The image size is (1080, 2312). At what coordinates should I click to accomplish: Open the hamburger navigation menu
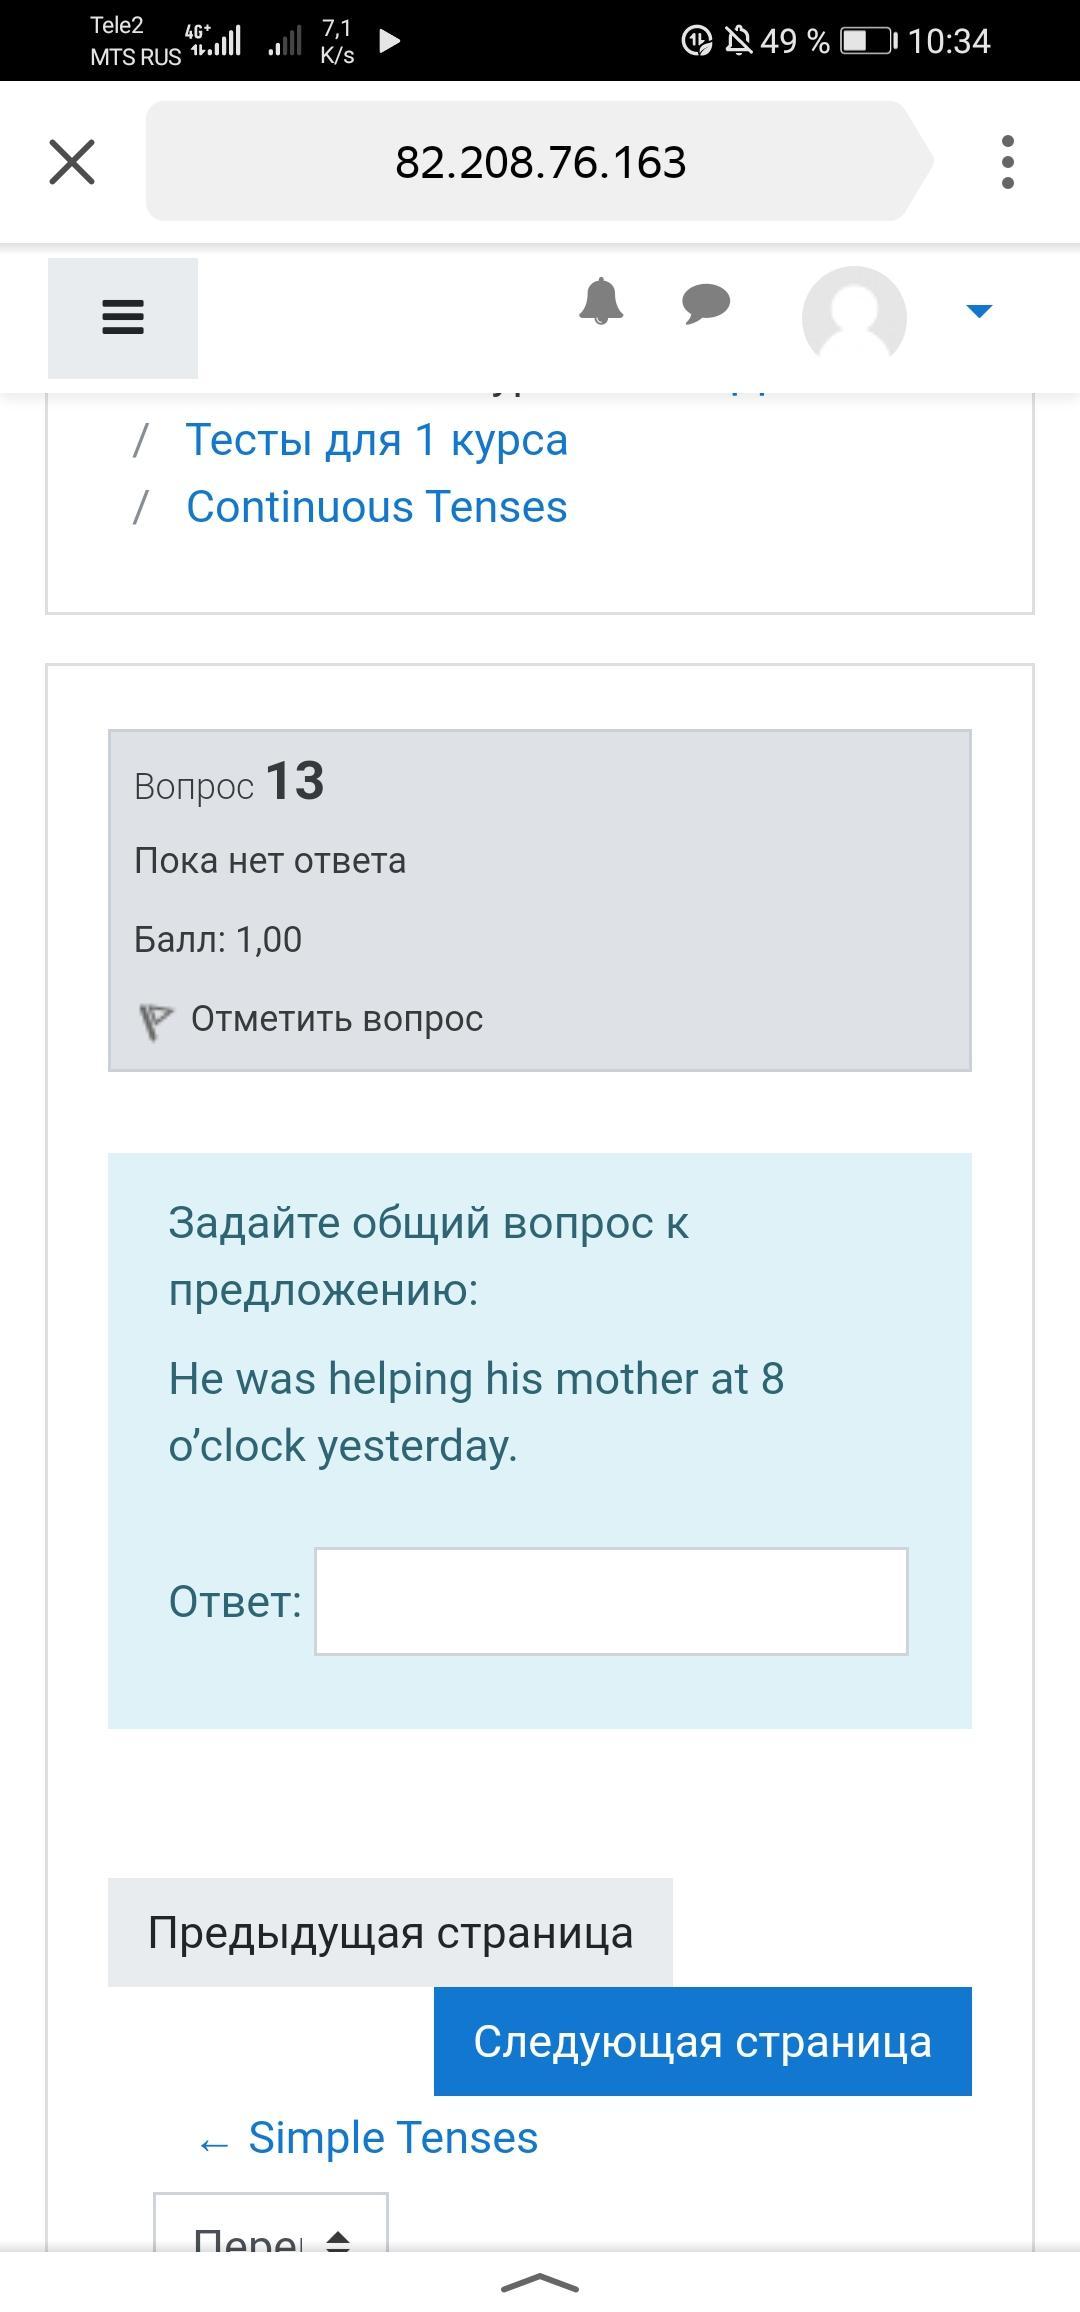[x=123, y=318]
